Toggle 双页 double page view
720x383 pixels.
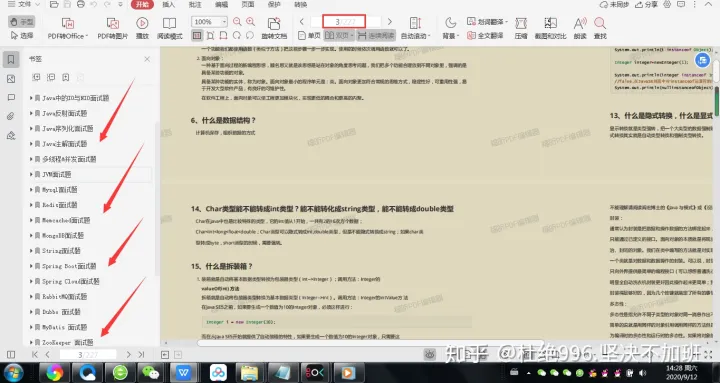339,35
